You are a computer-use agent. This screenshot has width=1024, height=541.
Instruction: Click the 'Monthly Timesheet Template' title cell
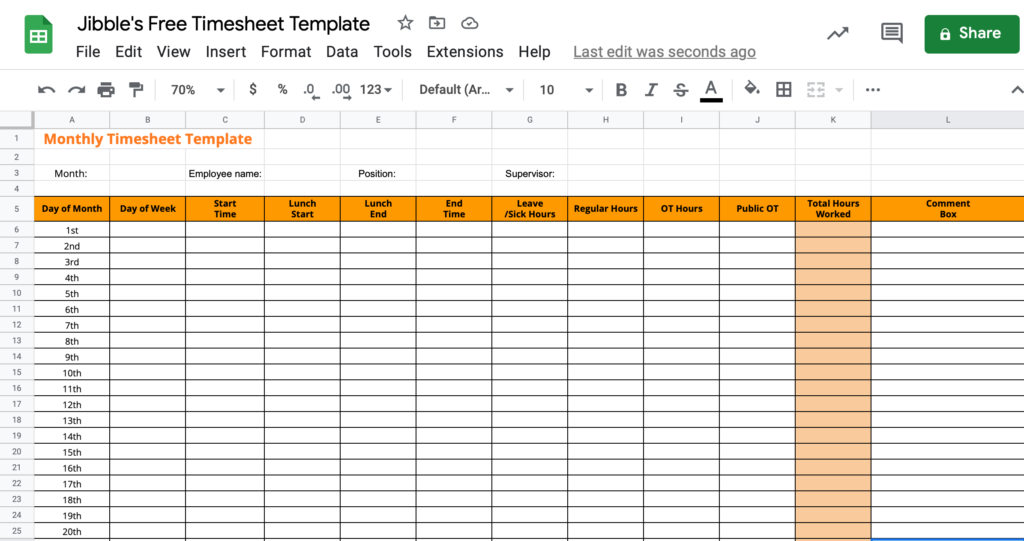148,139
